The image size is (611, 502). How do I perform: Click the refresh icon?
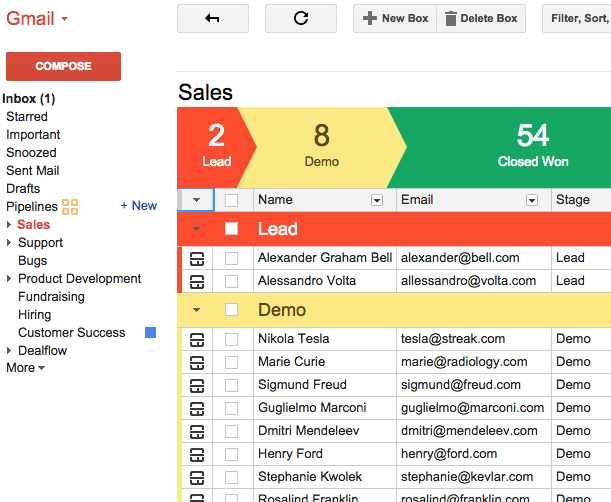pos(300,18)
